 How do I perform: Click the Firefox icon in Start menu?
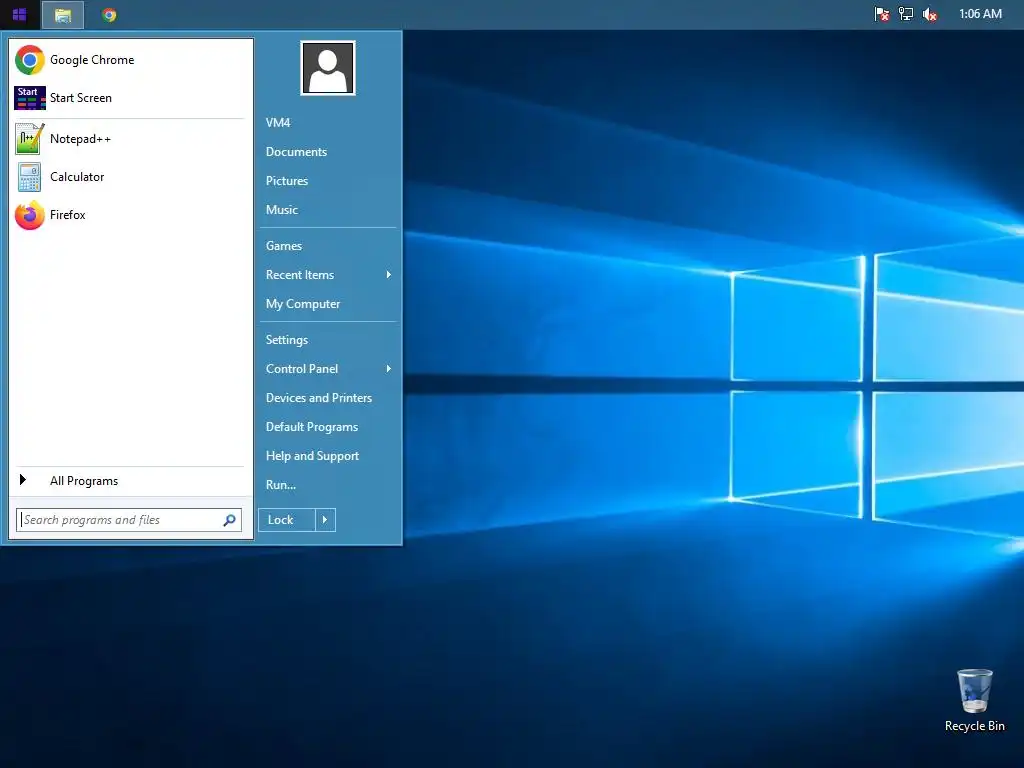(29, 215)
